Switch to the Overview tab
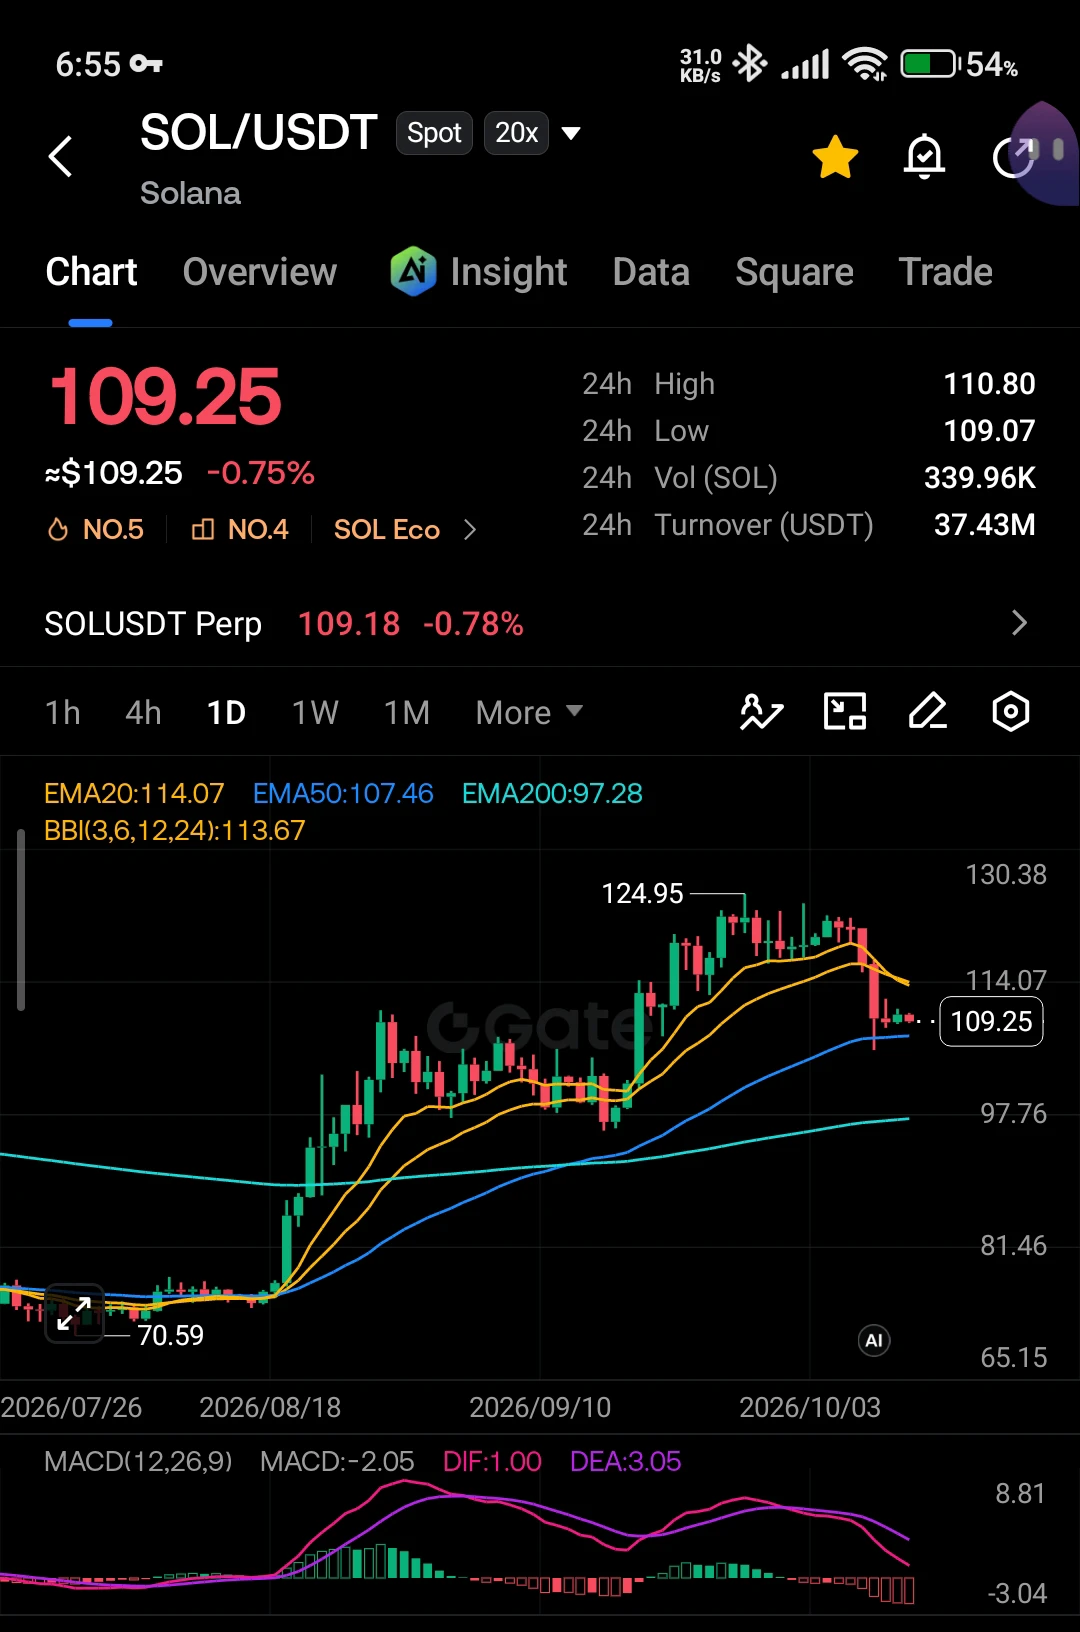Viewport: 1080px width, 1632px height. (x=260, y=272)
